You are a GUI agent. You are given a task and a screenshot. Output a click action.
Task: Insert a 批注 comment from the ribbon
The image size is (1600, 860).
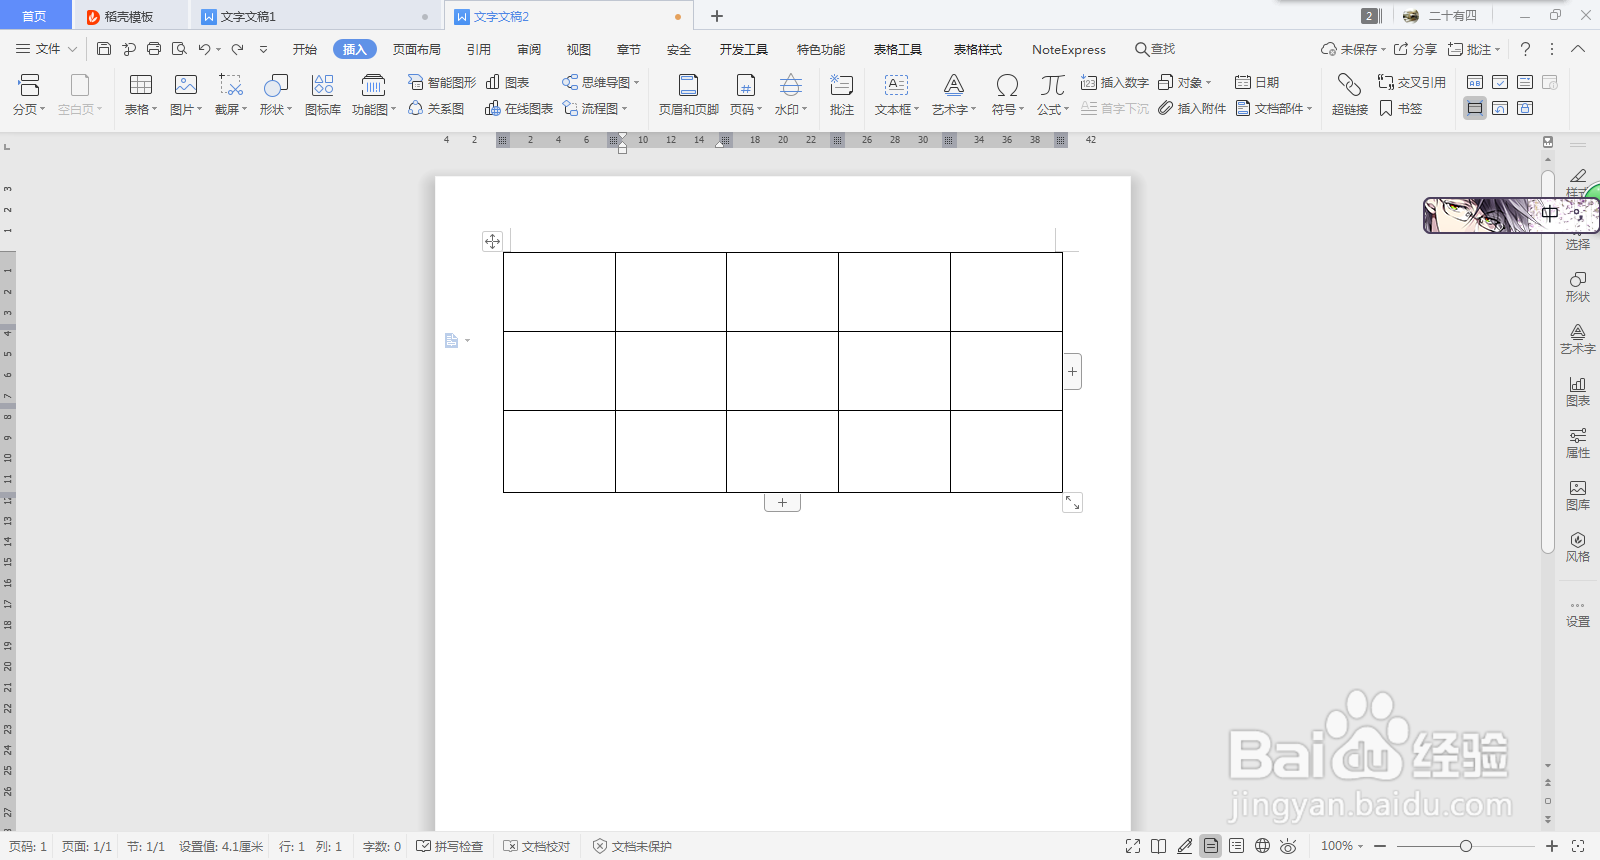click(x=842, y=95)
